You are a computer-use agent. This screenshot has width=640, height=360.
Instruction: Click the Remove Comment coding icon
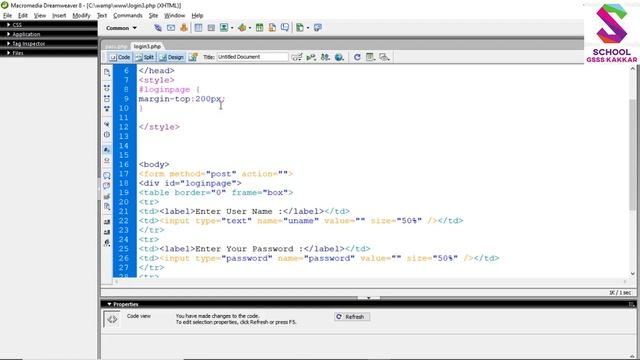click(107, 186)
